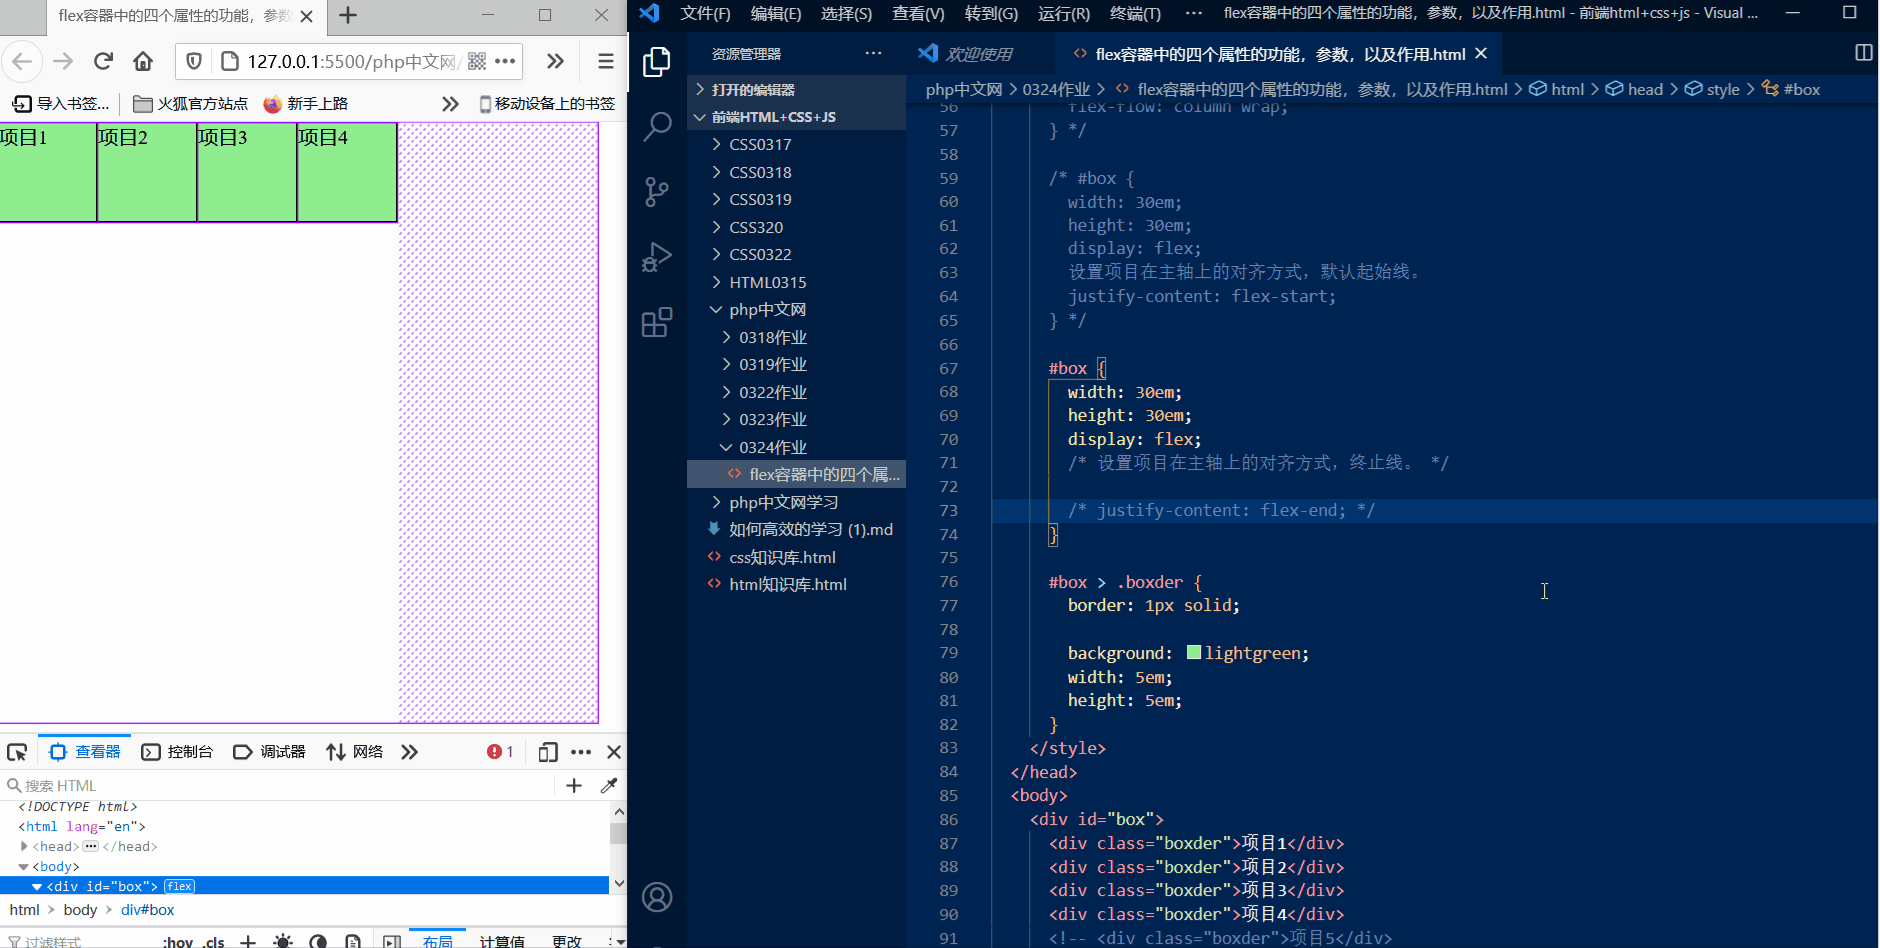This screenshot has width=1880, height=948.
Task: Select the eyedropper icon in devtools search bar
Action: coord(610,785)
